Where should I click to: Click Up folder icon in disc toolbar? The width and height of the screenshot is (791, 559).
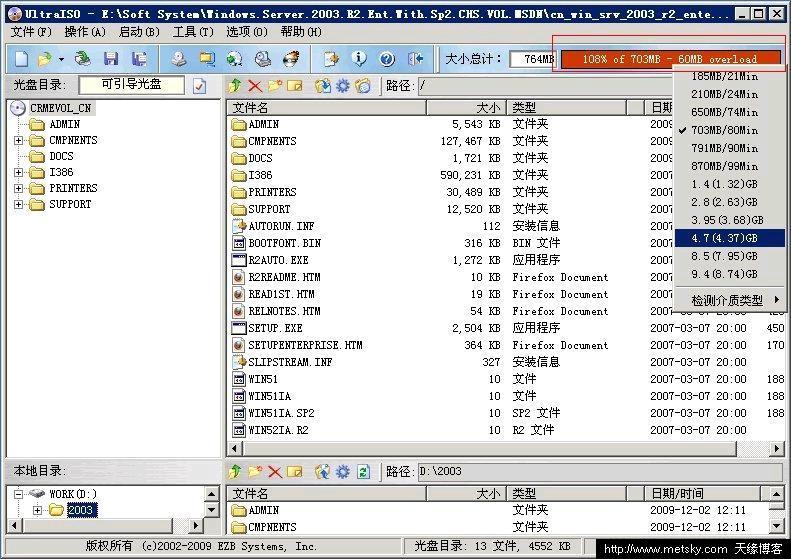[x=235, y=86]
